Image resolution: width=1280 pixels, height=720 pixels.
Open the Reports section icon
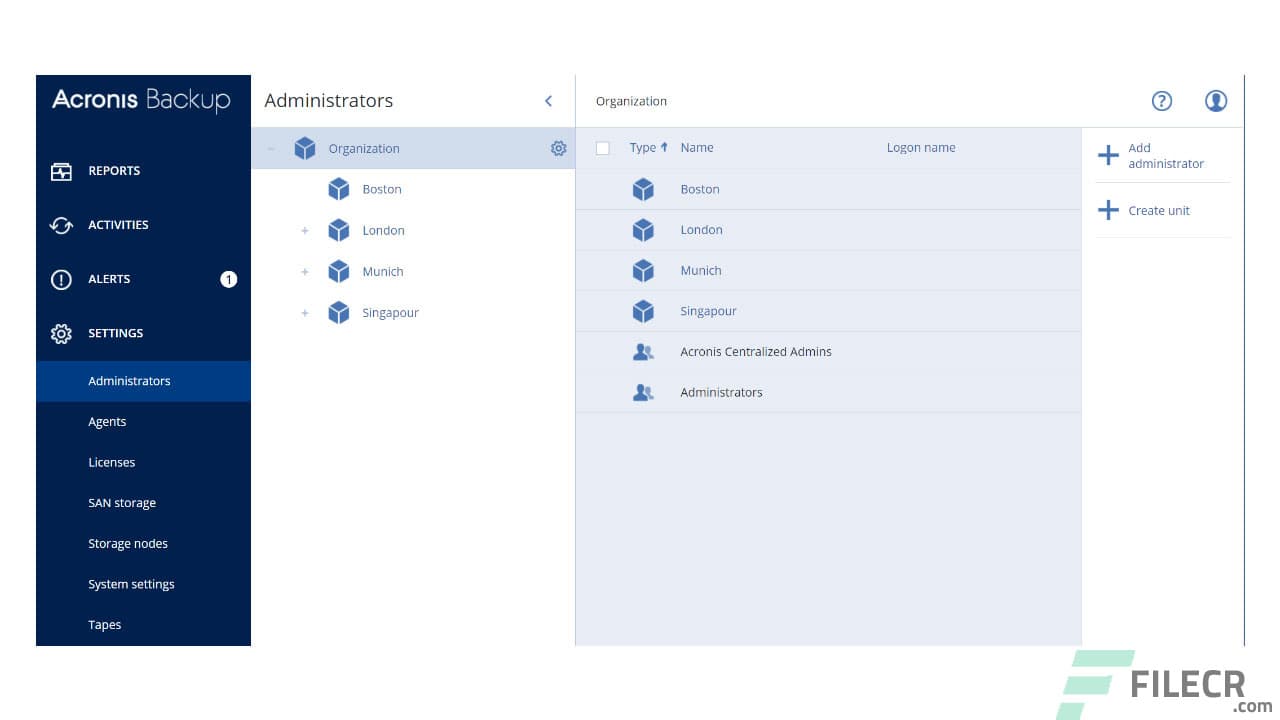(x=61, y=170)
